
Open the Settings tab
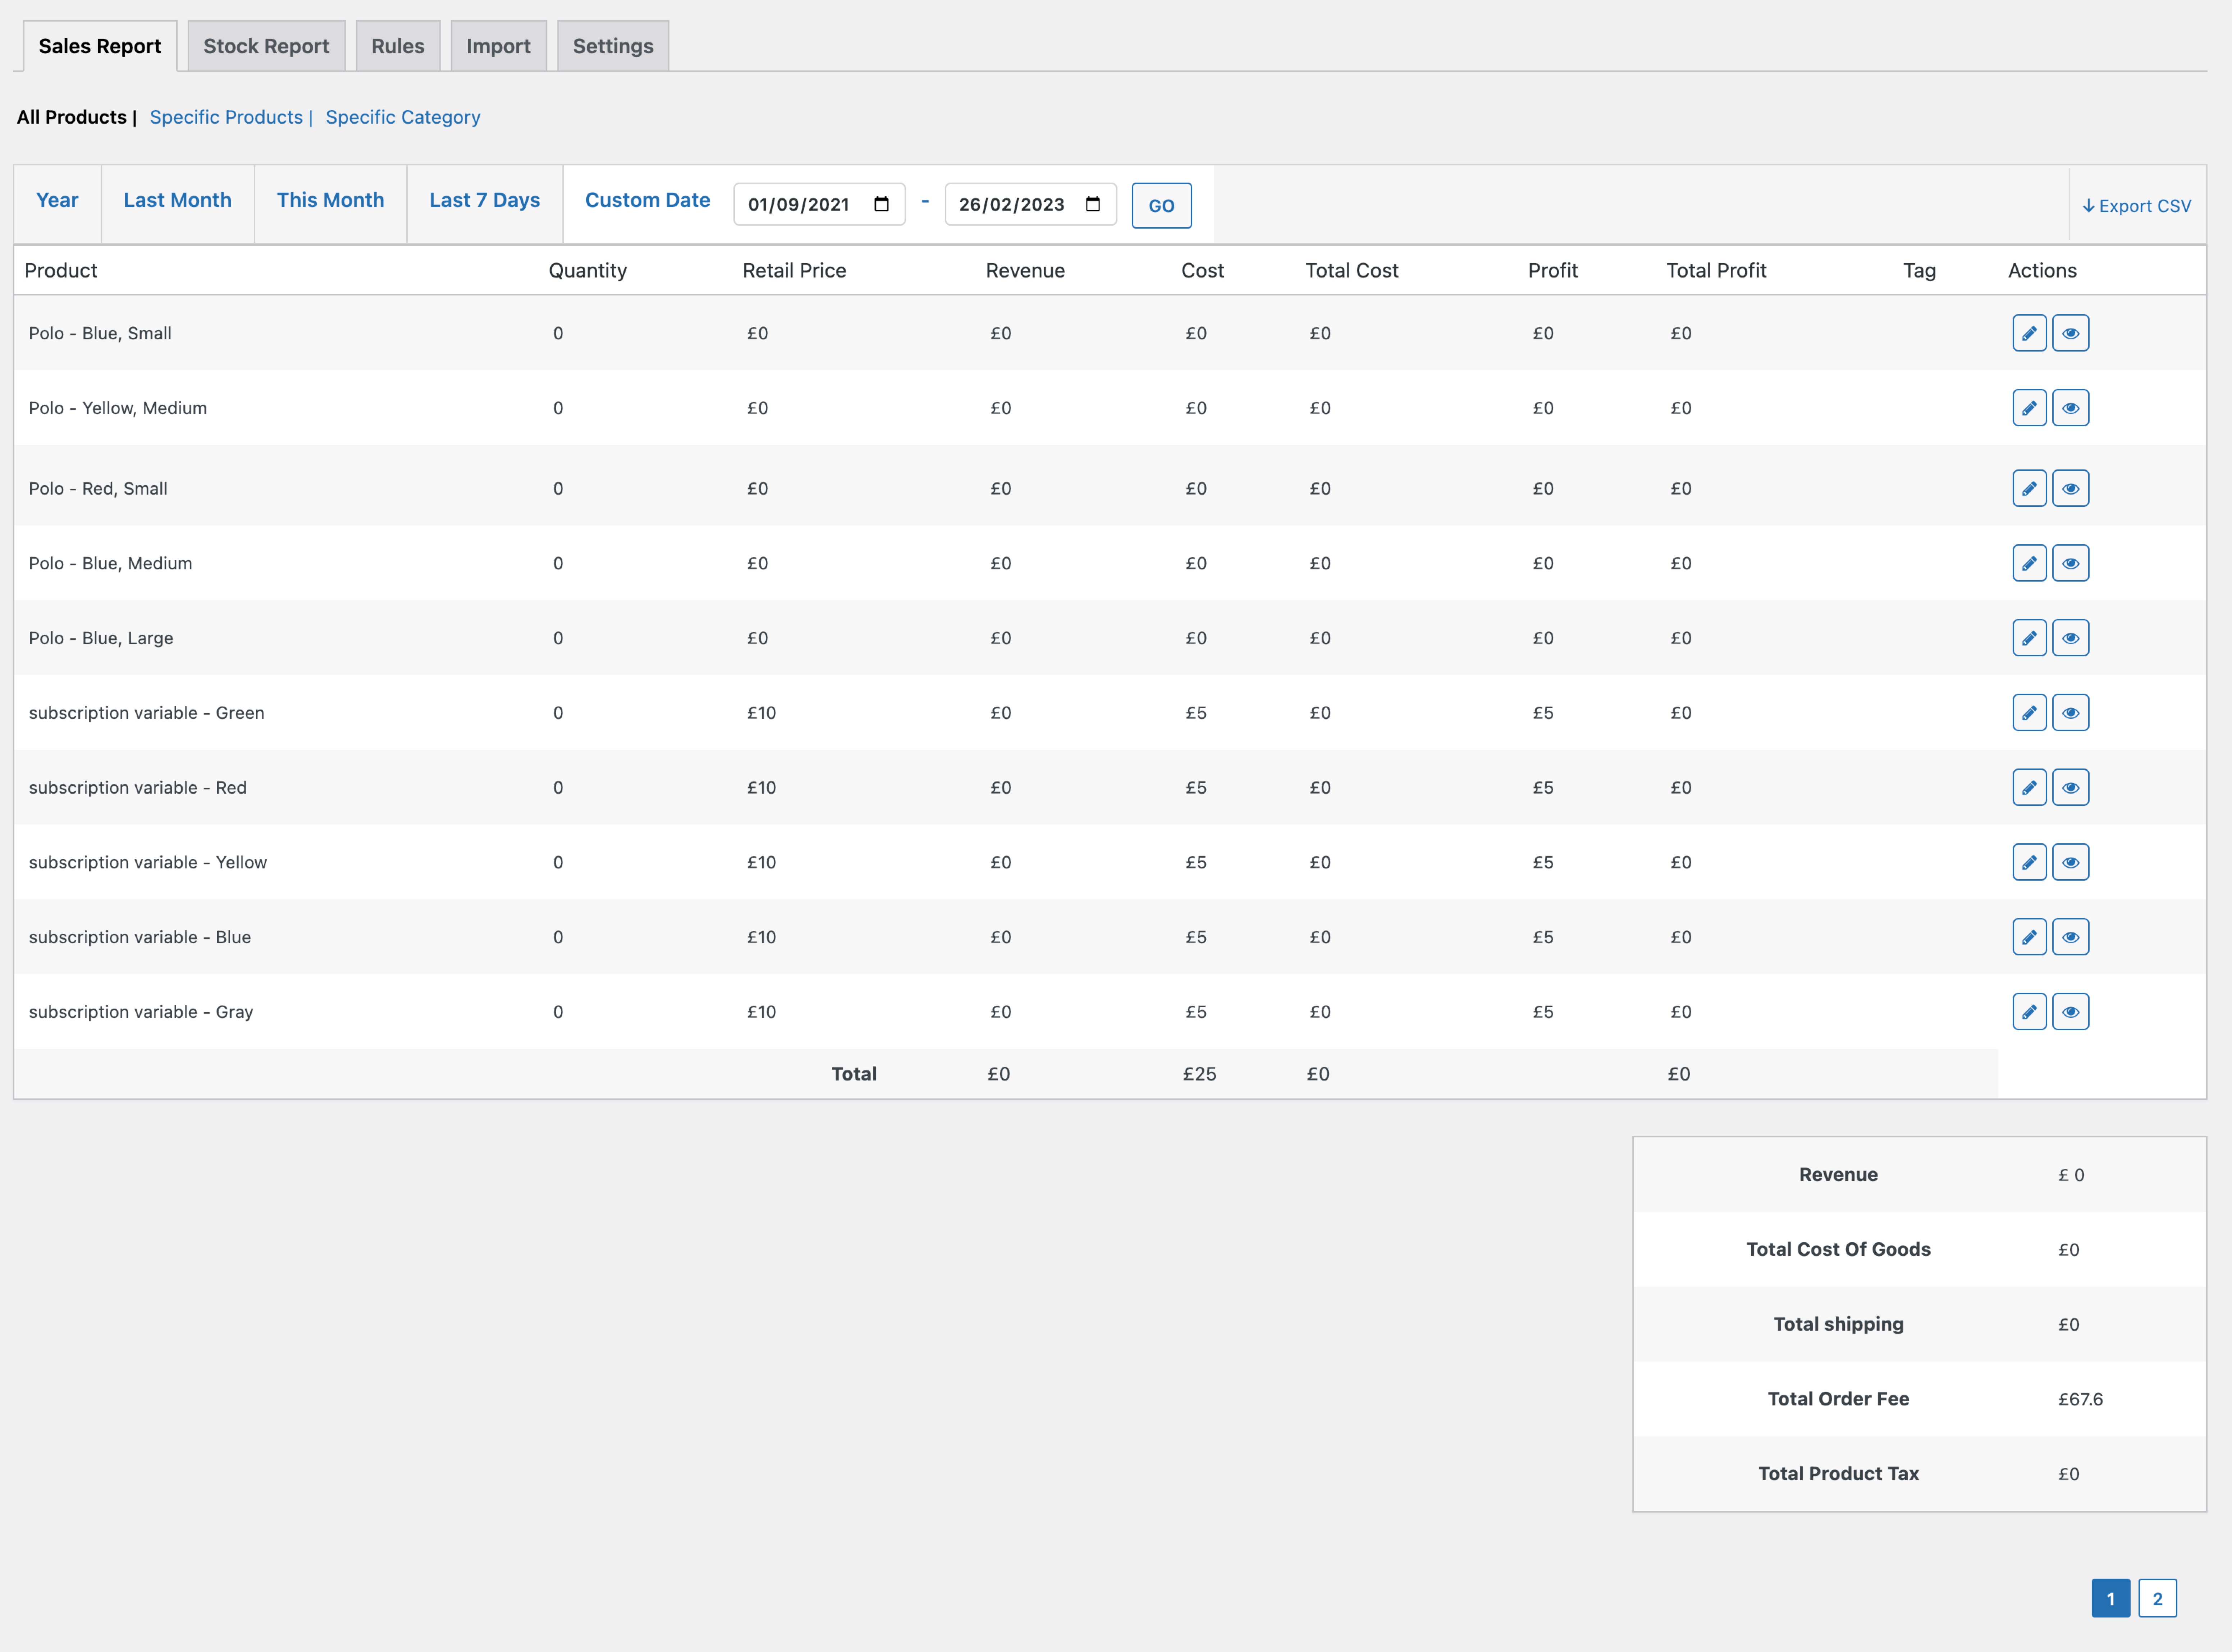point(613,45)
